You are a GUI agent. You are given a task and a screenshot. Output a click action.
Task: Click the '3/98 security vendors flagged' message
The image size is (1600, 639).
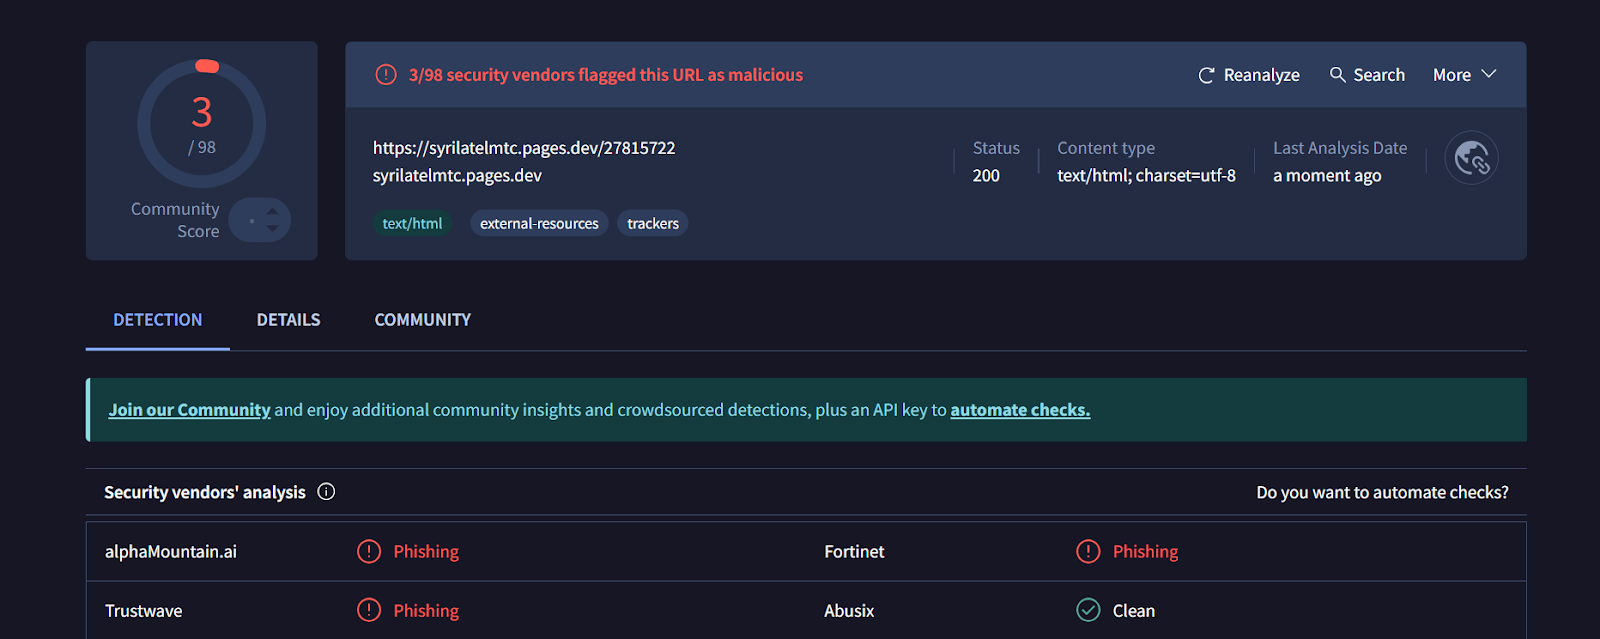[x=605, y=75]
